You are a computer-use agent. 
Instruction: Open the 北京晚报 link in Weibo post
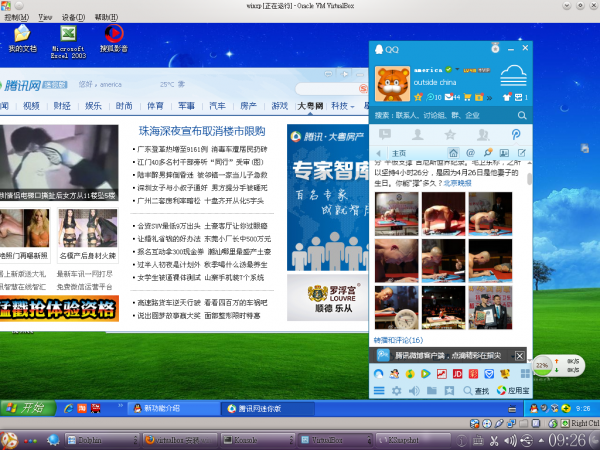pos(457,183)
